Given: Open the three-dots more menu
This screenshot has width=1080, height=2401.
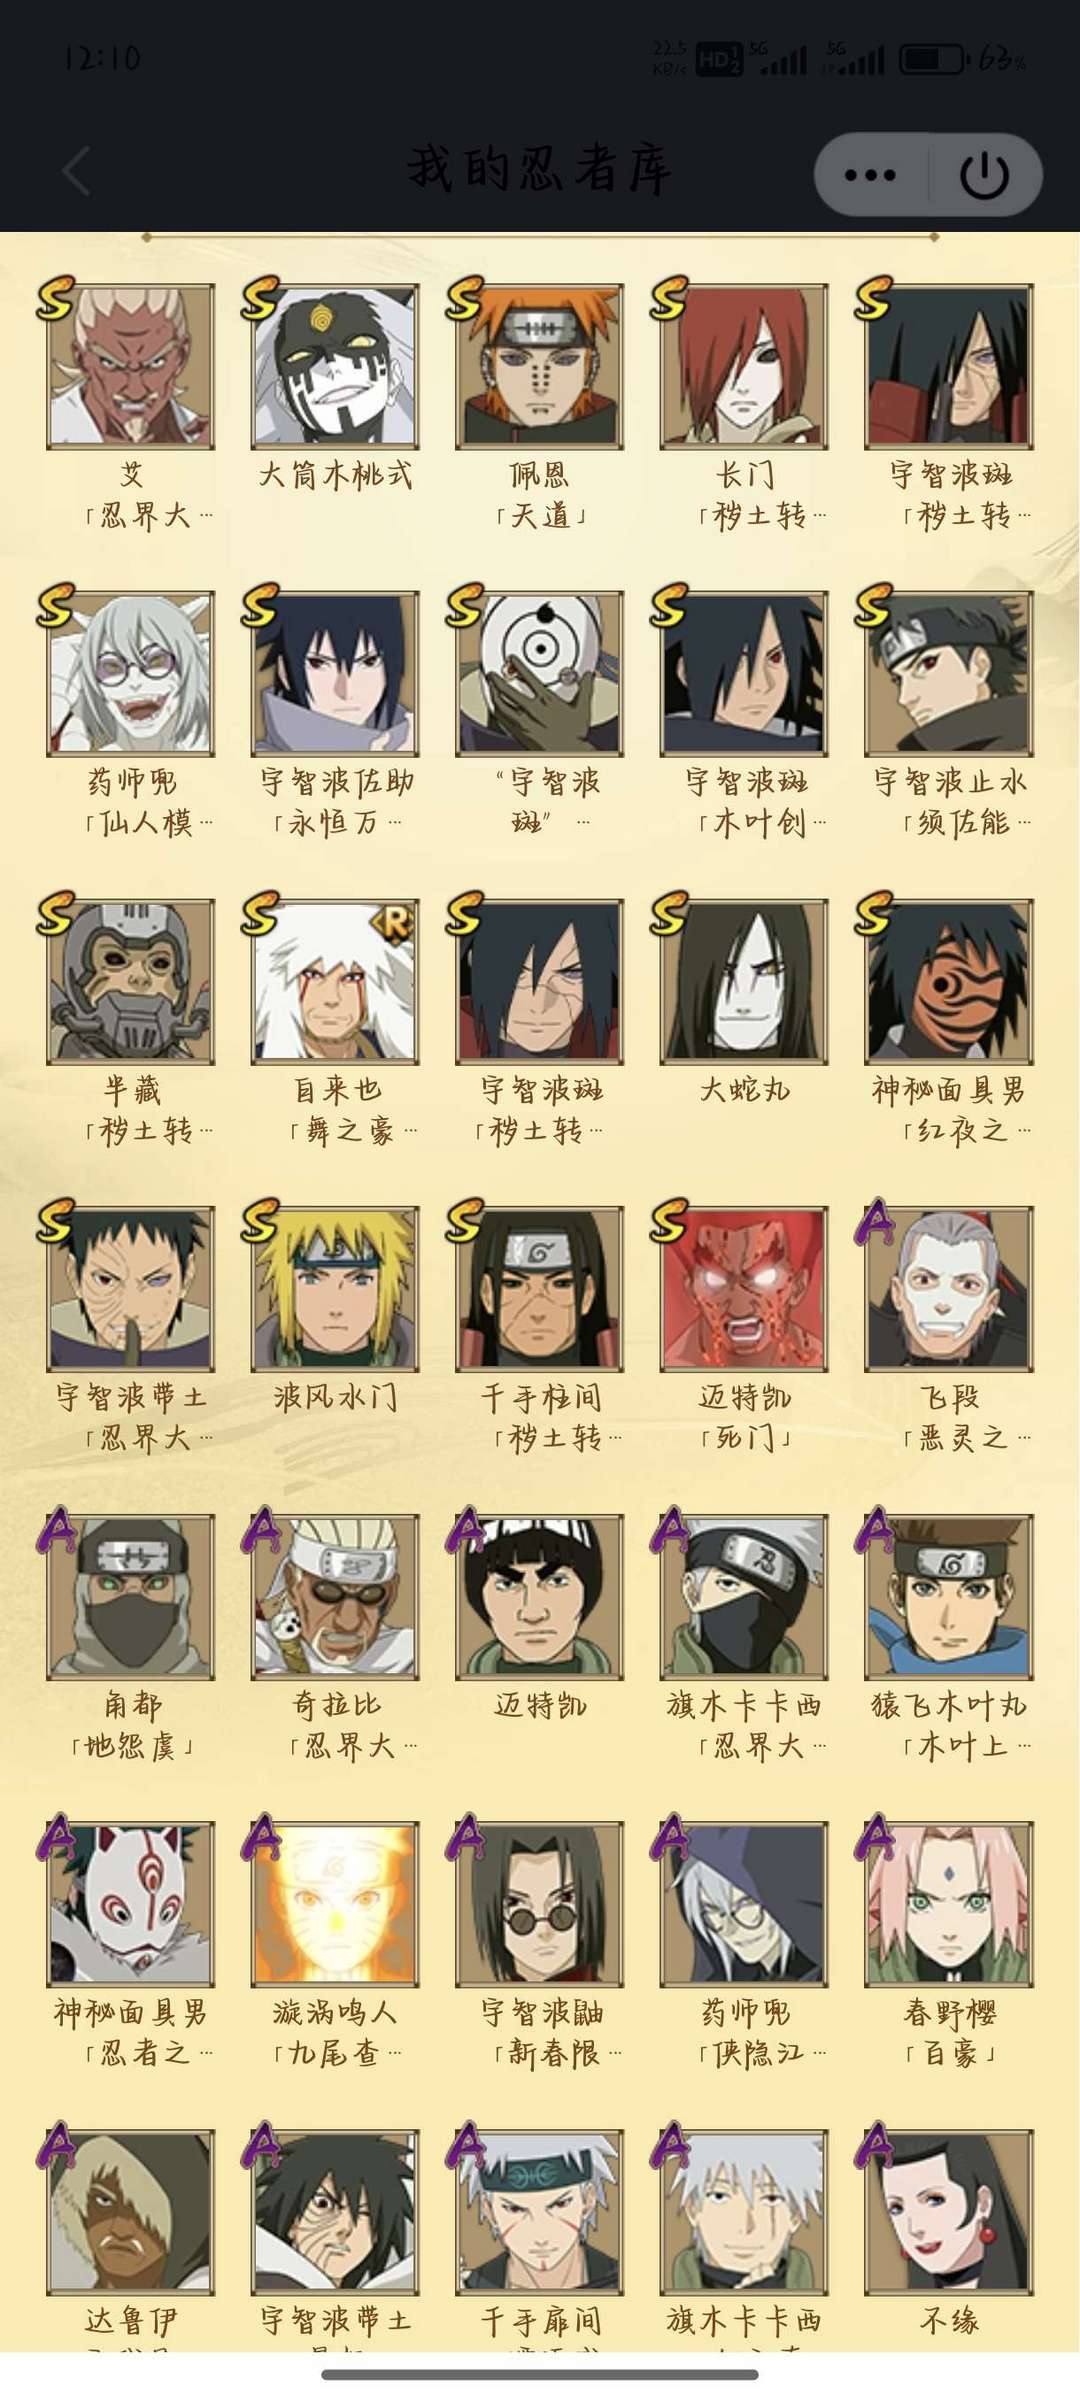Looking at the screenshot, I should tap(870, 175).
